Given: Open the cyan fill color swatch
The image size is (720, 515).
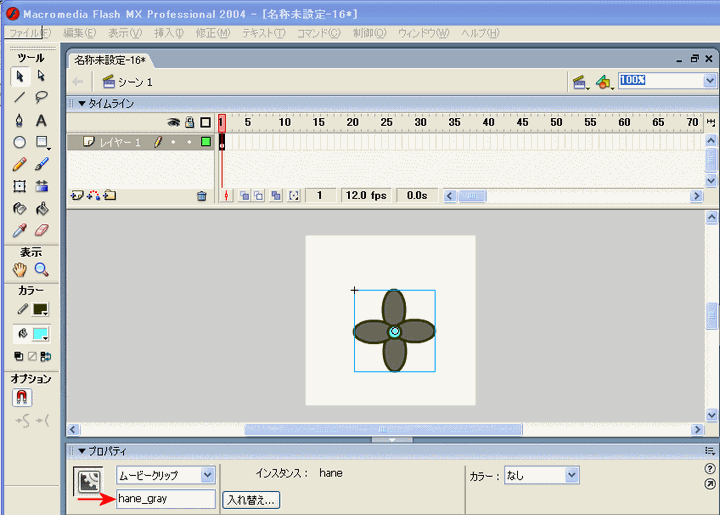Looking at the screenshot, I should pyautogui.click(x=40, y=334).
